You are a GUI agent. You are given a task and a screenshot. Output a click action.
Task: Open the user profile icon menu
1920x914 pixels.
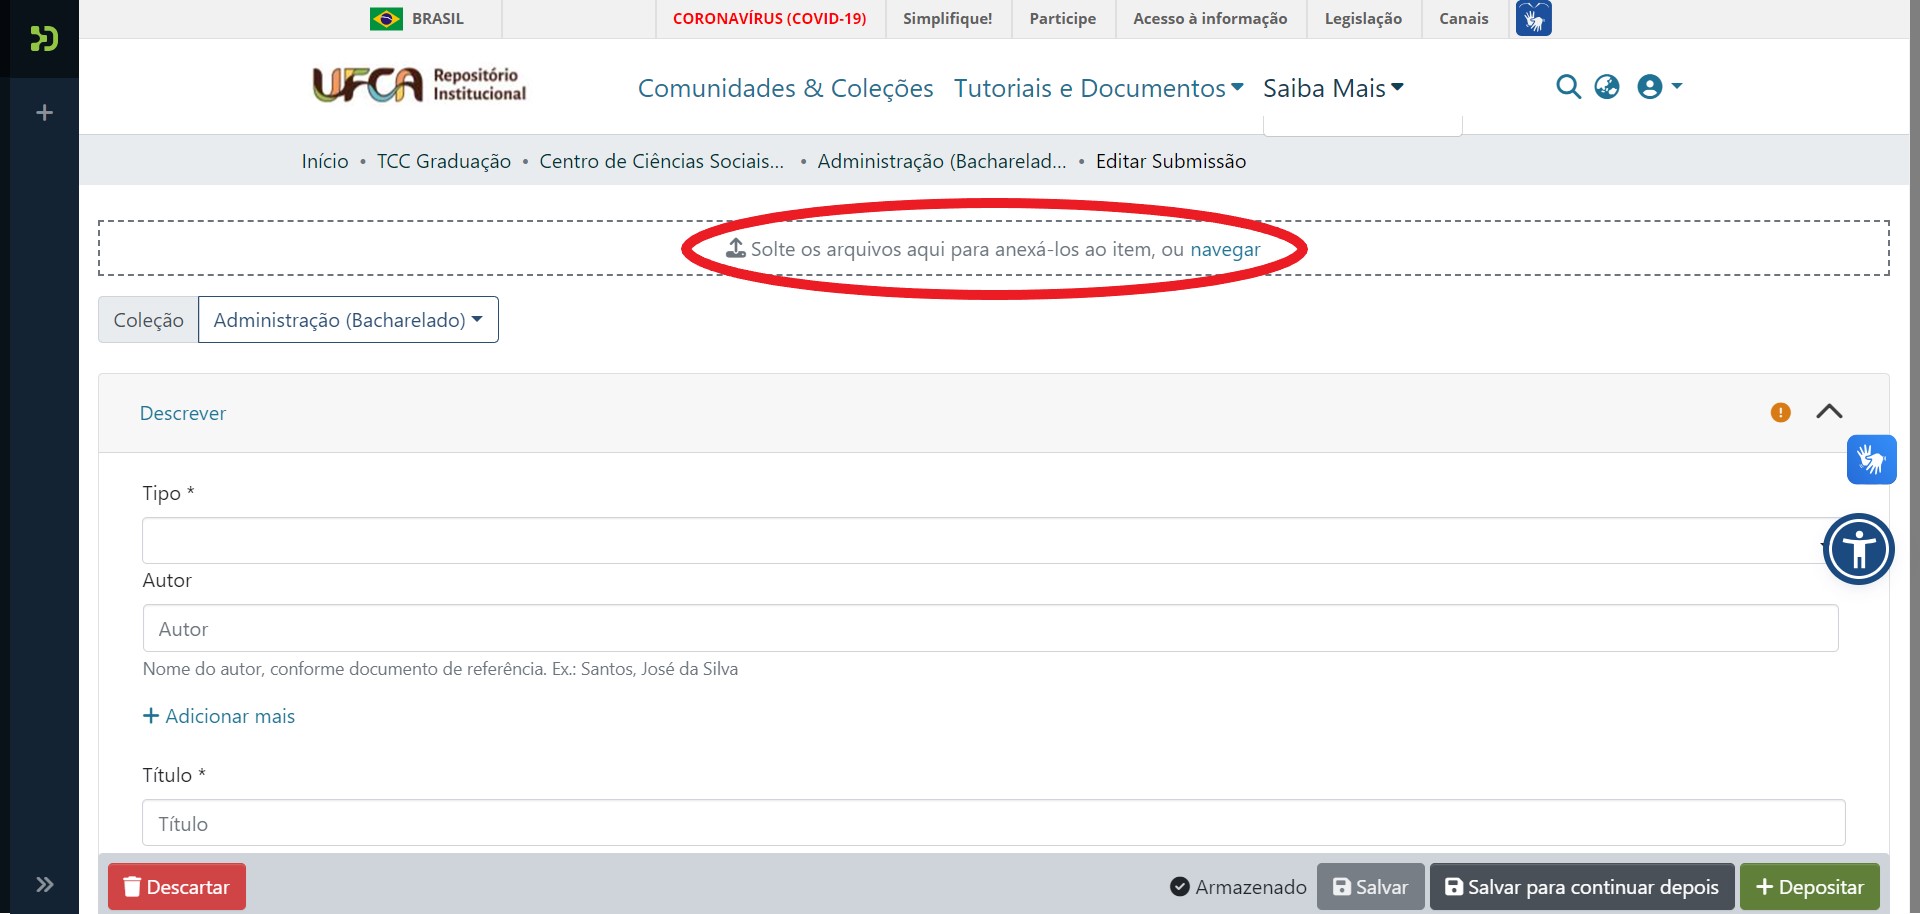[x=1651, y=87]
